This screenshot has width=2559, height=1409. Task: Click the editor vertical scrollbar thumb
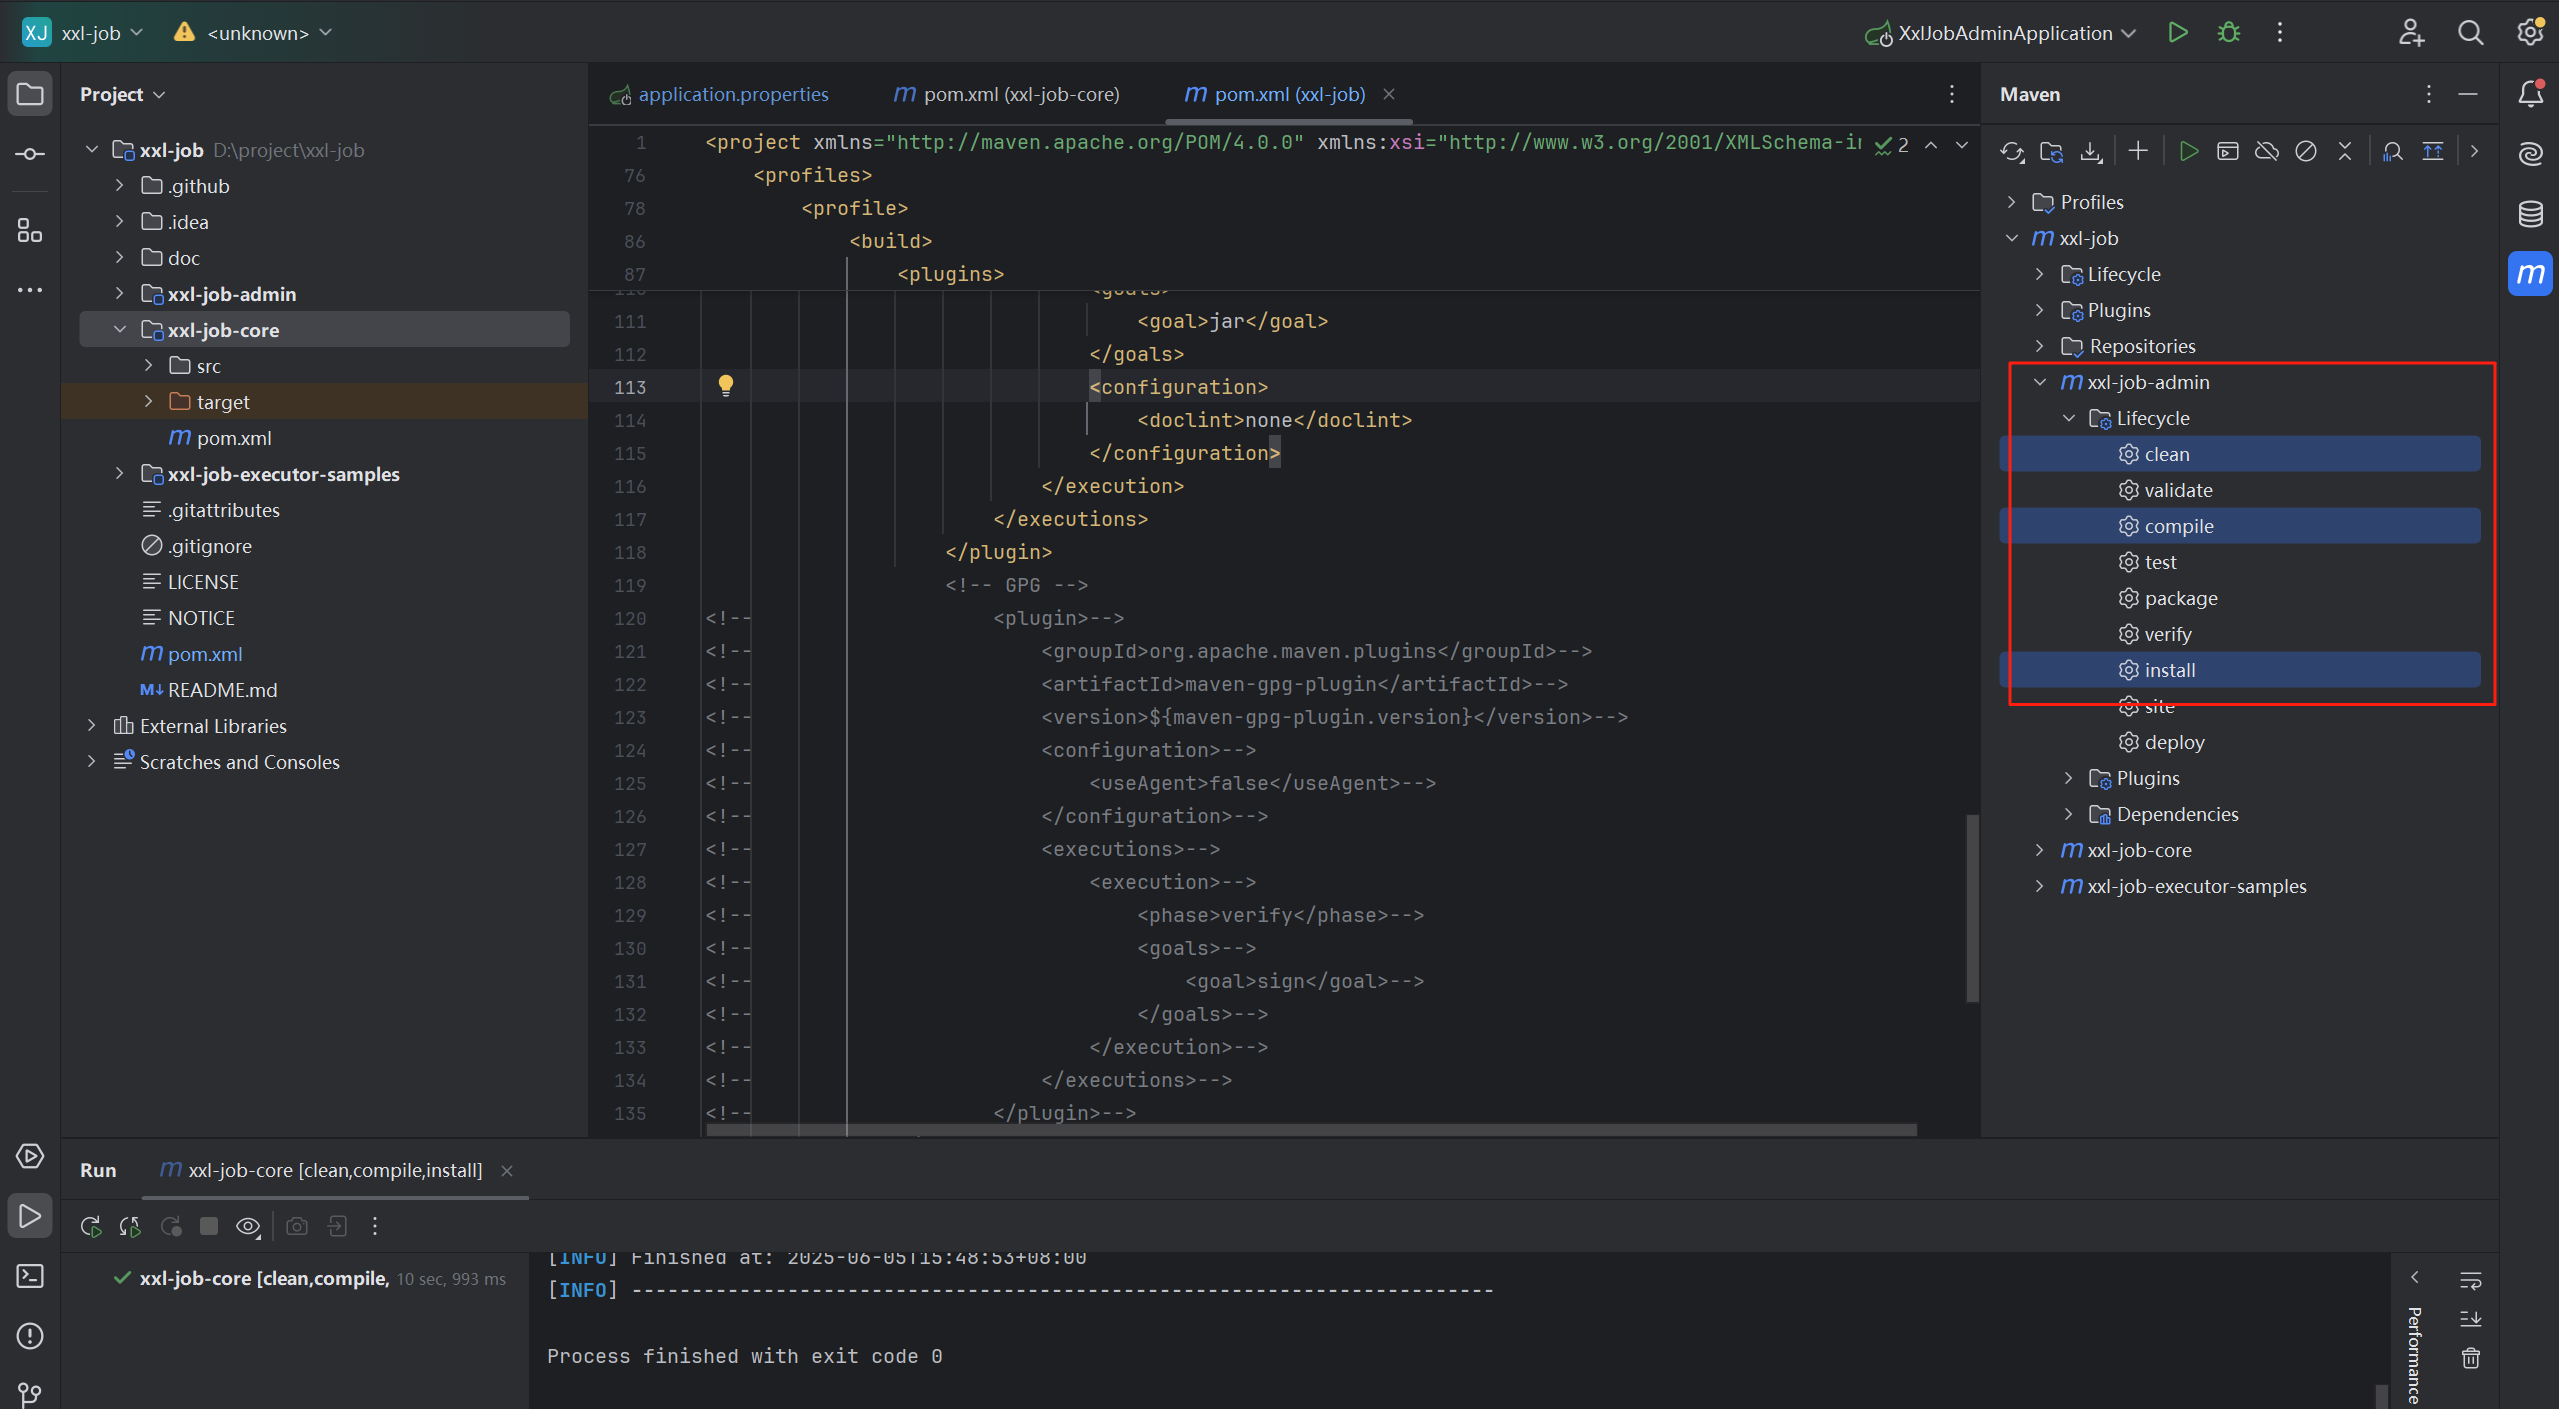pyautogui.click(x=1972, y=908)
